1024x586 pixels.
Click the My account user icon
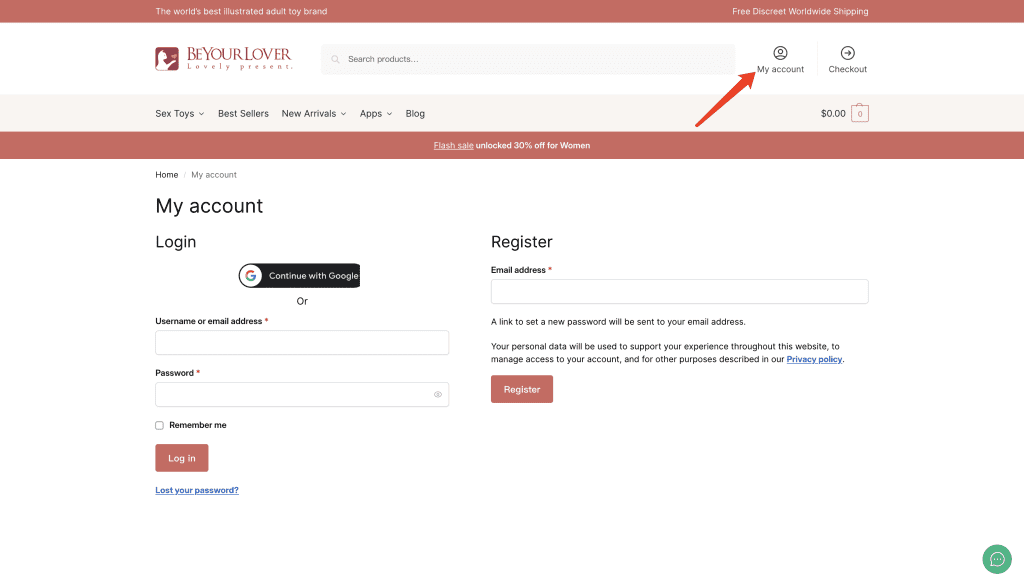780,53
